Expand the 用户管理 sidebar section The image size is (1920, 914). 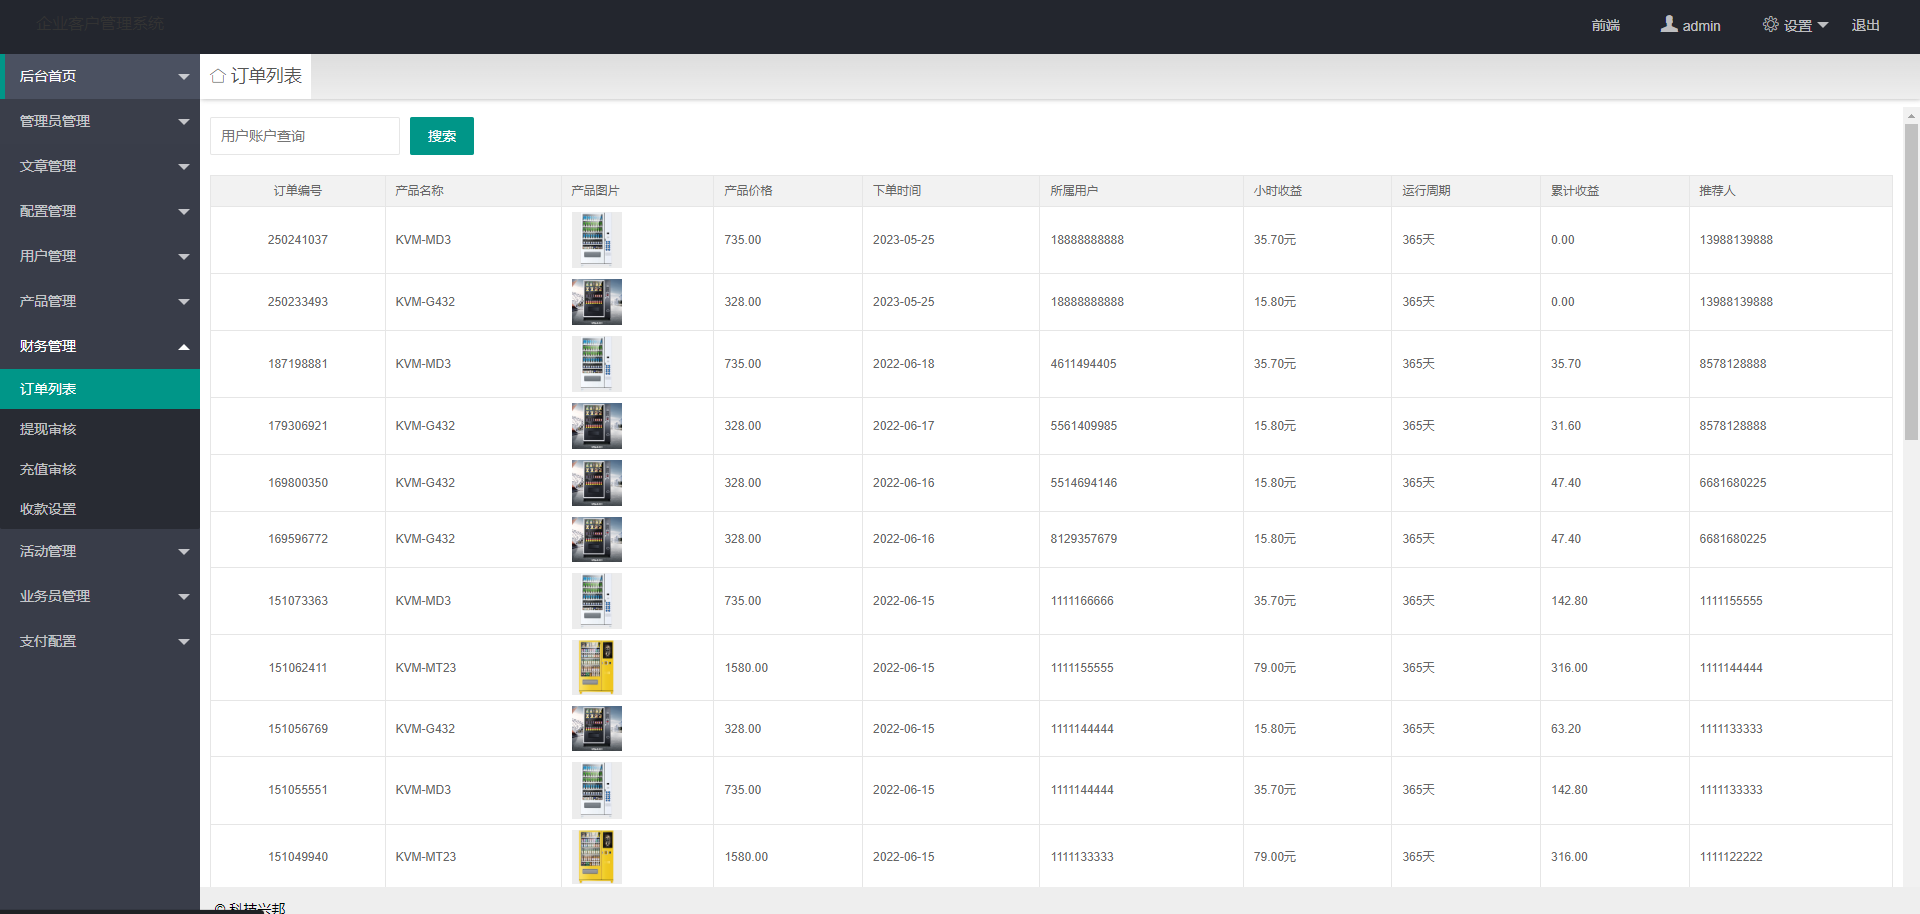click(x=100, y=256)
